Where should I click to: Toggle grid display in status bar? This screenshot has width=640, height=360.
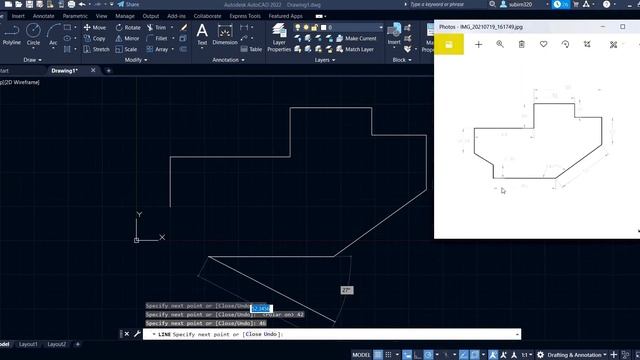(378, 355)
